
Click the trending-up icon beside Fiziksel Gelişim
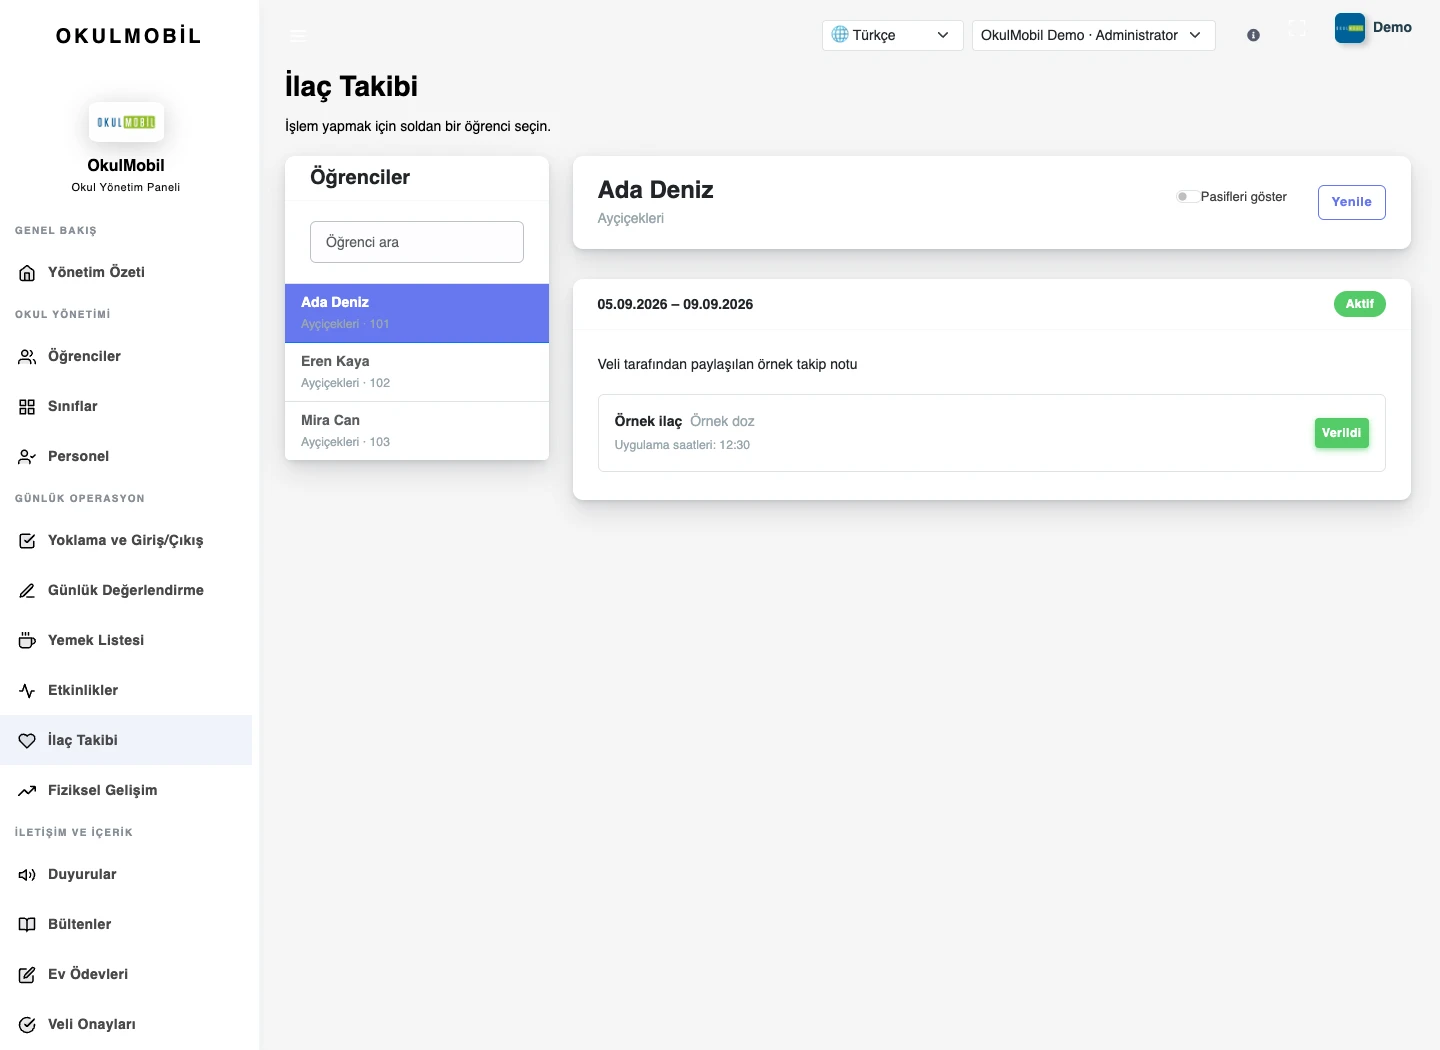pyautogui.click(x=27, y=790)
